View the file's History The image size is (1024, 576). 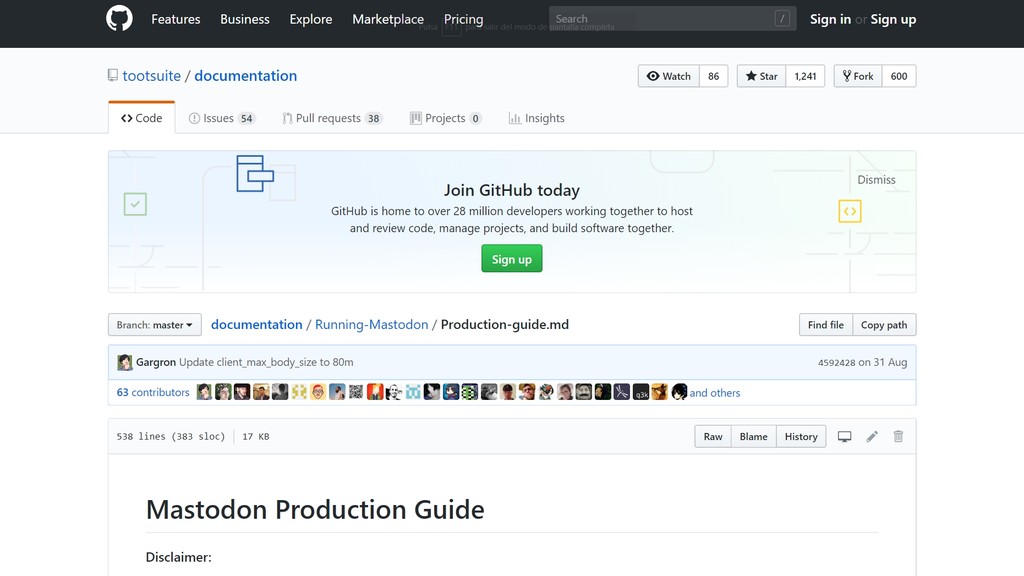click(800, 436)
